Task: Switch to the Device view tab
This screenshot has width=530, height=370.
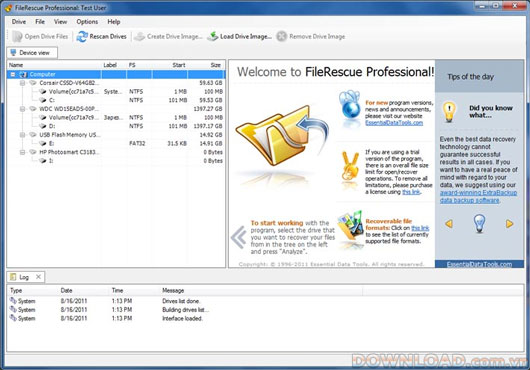Action: [x=32, y=53]
